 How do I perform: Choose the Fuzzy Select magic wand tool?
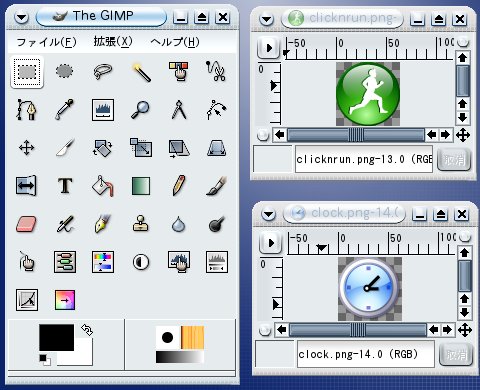click(141, 72)
